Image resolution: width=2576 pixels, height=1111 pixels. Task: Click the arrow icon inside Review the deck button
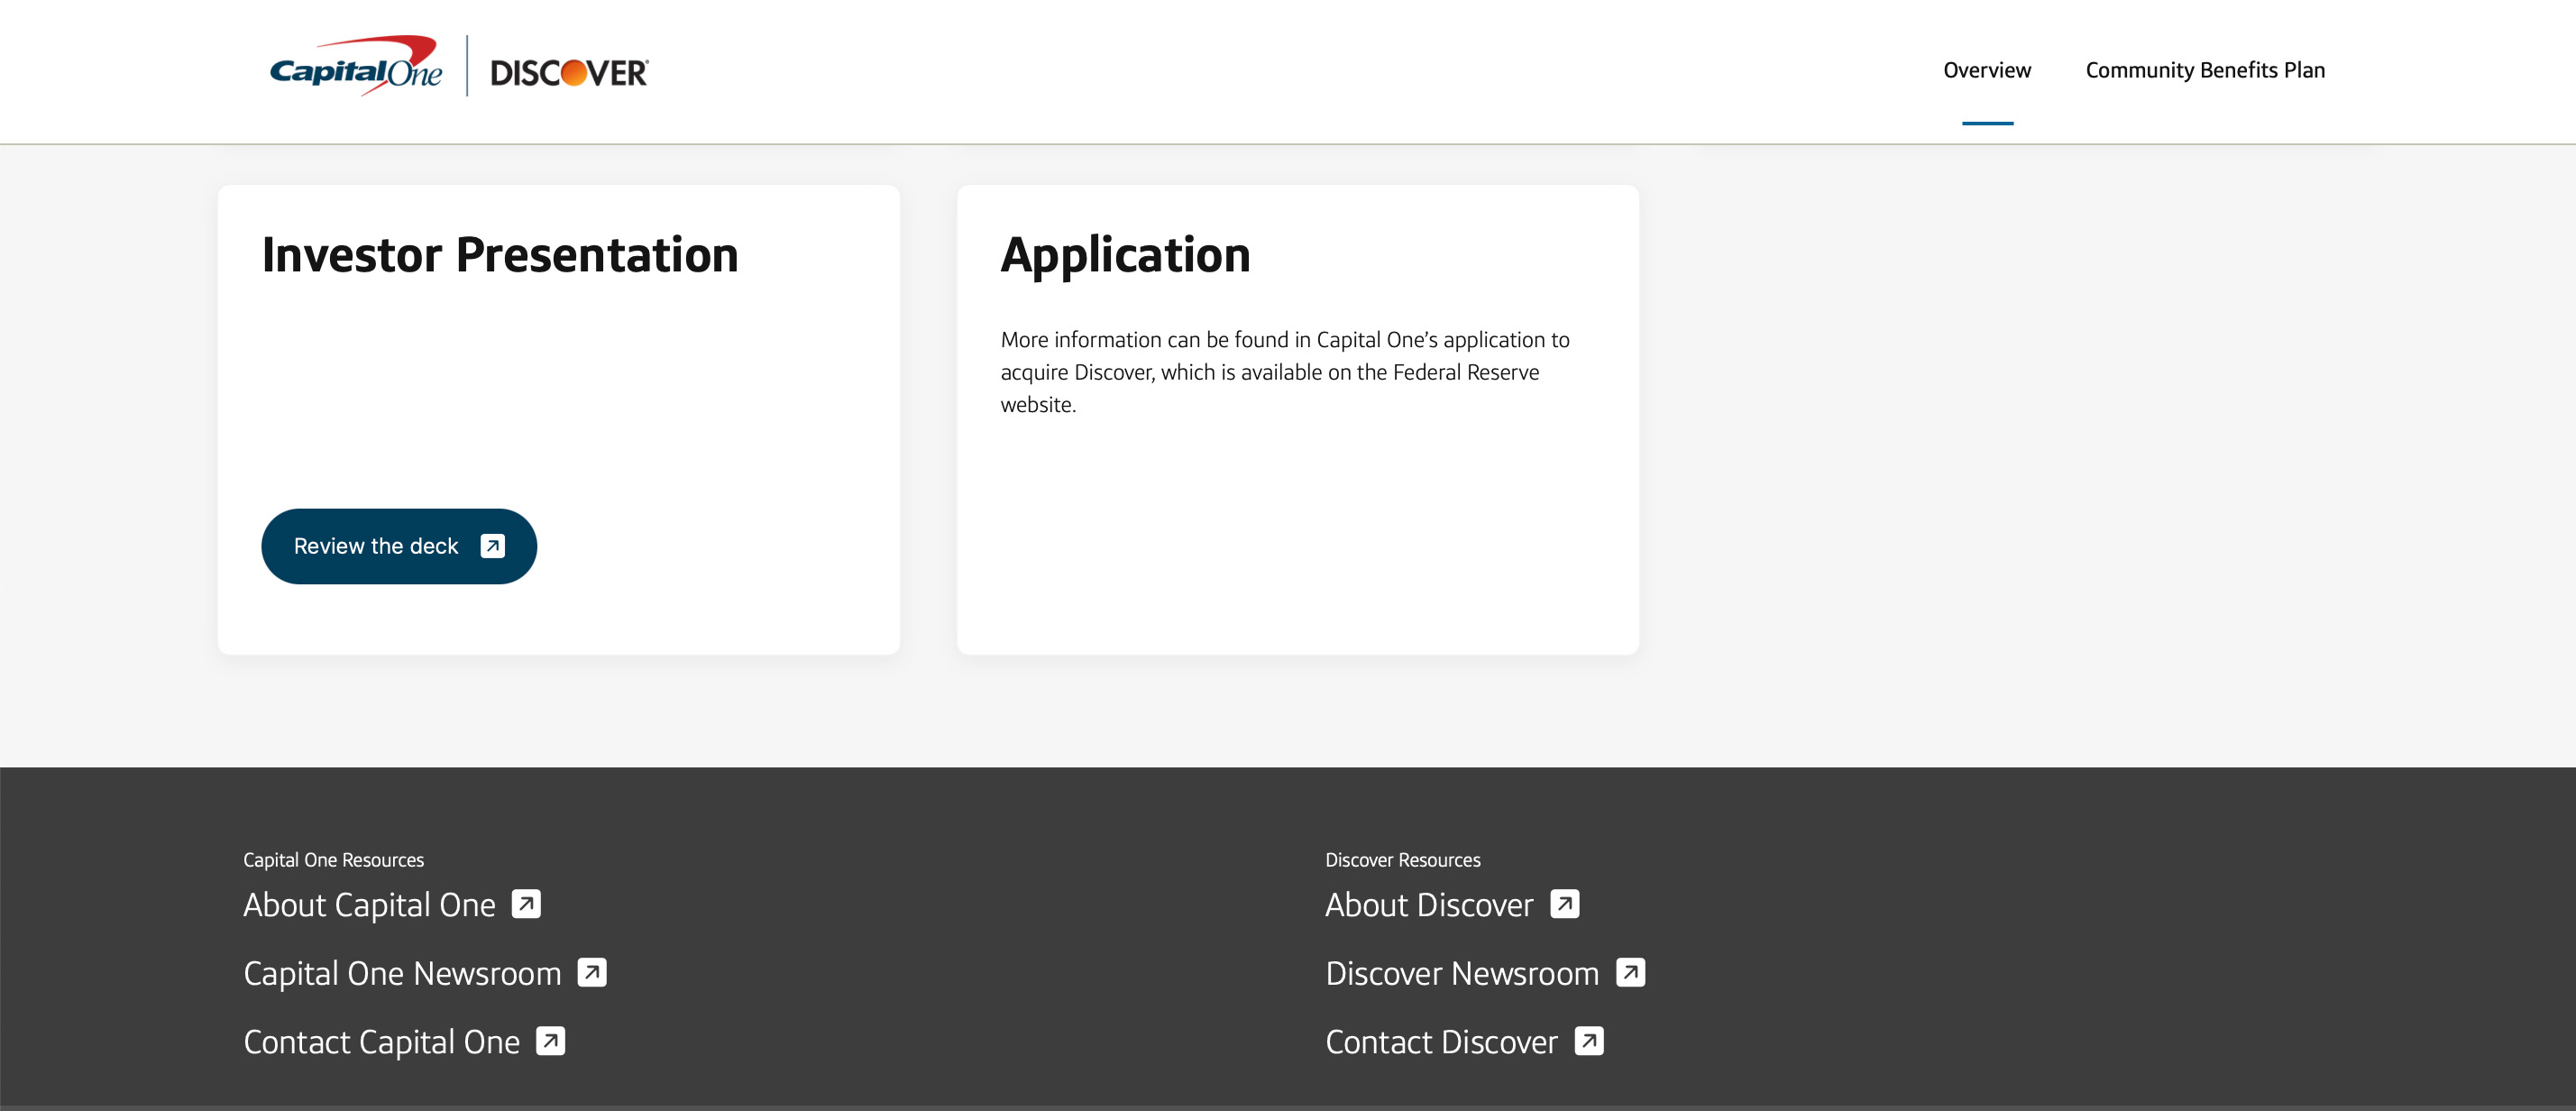pos(491,546)
